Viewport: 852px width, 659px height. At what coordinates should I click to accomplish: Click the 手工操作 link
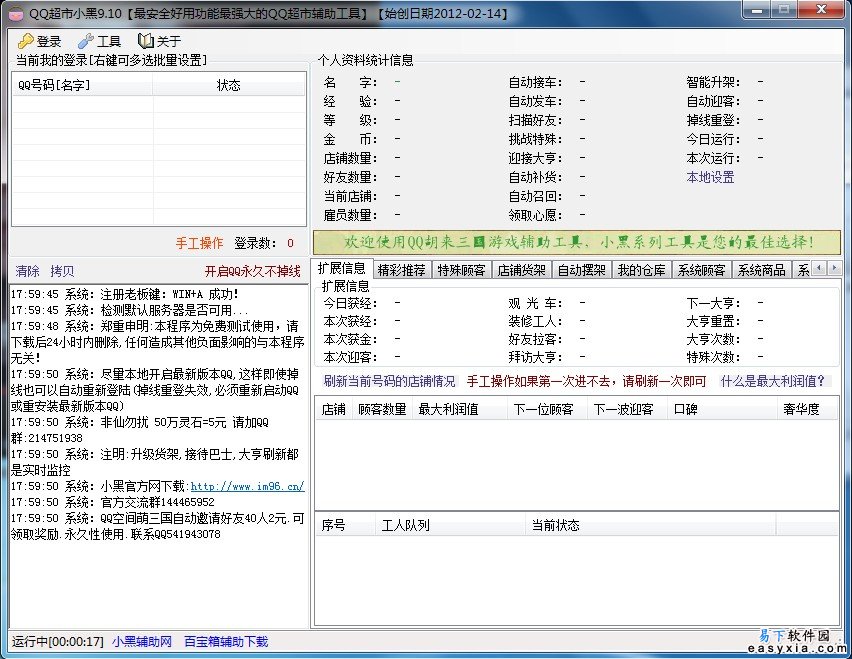click(199, 243)
